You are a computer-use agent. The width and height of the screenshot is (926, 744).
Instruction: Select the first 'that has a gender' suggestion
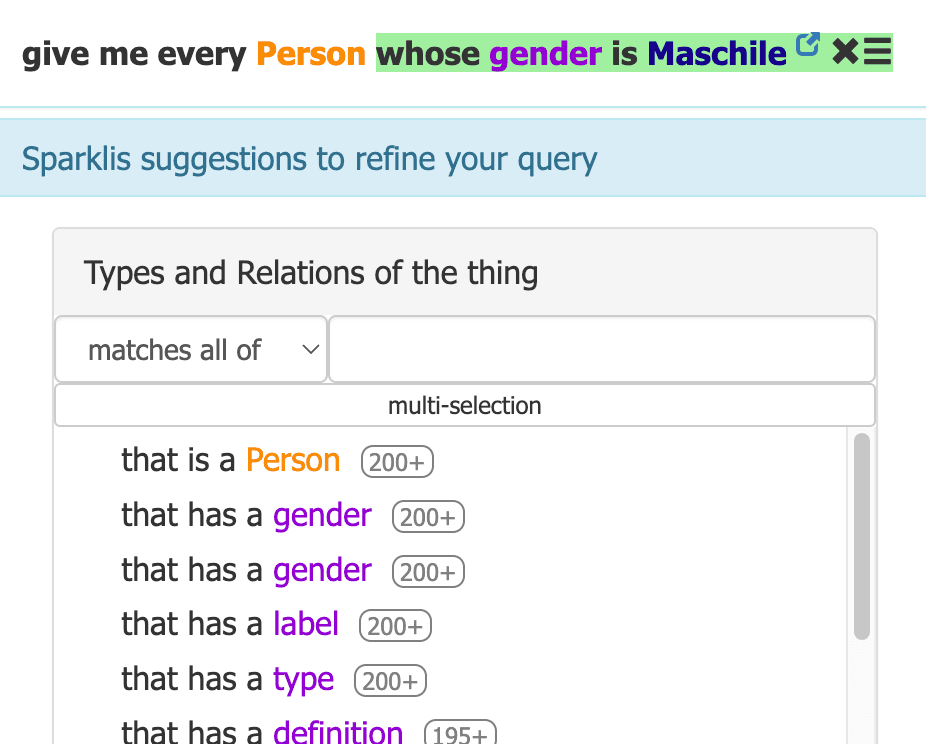246,515
